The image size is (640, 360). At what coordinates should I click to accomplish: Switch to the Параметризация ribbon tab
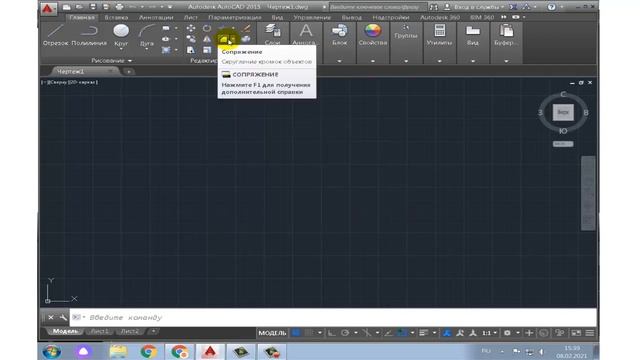(235, 18)
